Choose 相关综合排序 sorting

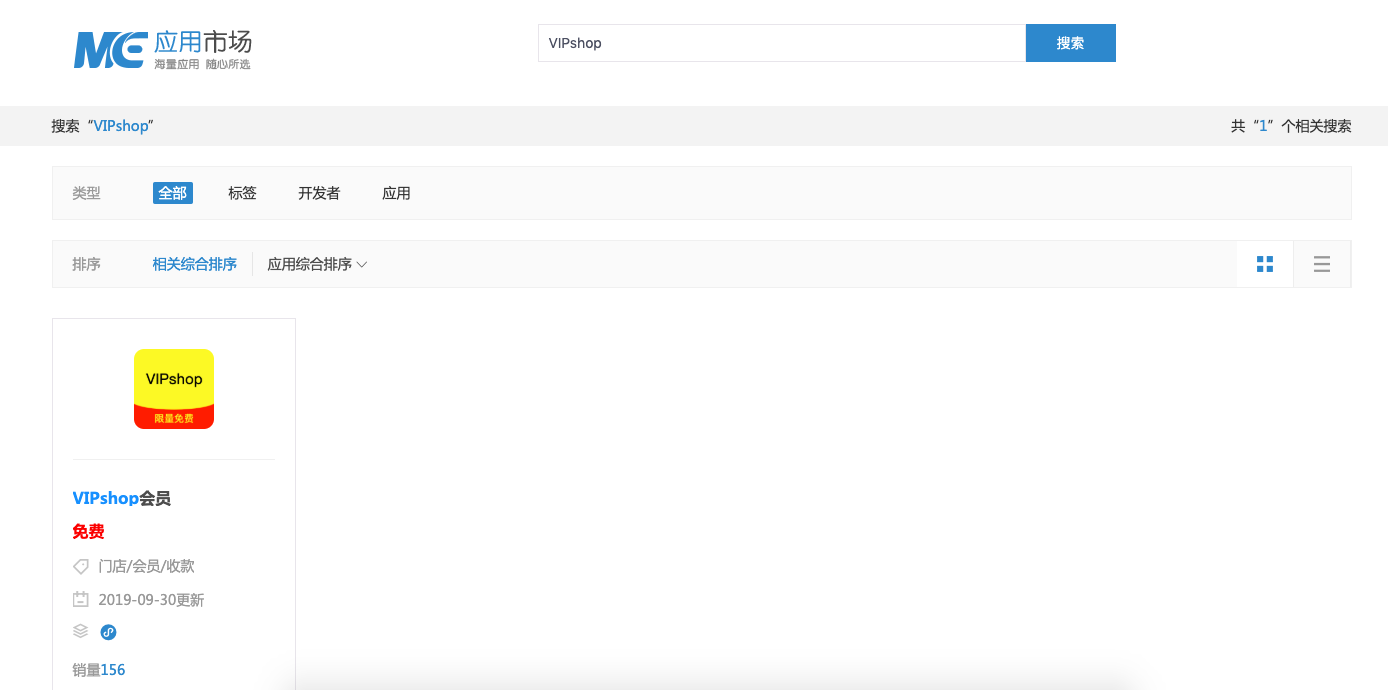tap(195, 264)
